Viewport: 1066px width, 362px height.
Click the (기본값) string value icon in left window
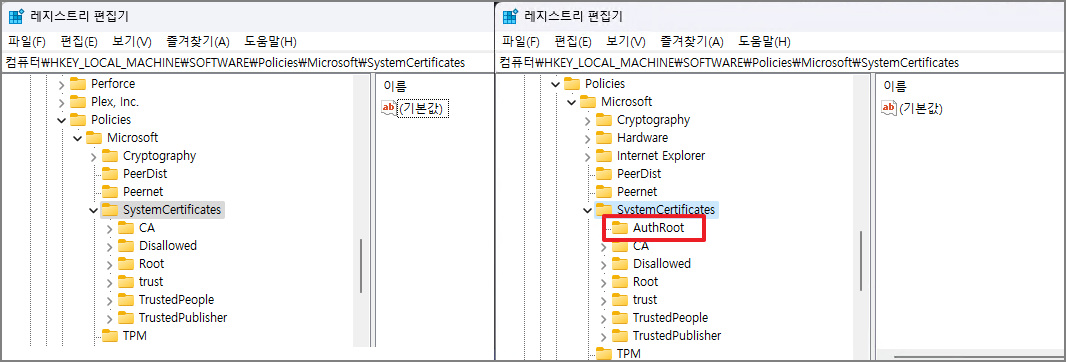pos(388,108)
